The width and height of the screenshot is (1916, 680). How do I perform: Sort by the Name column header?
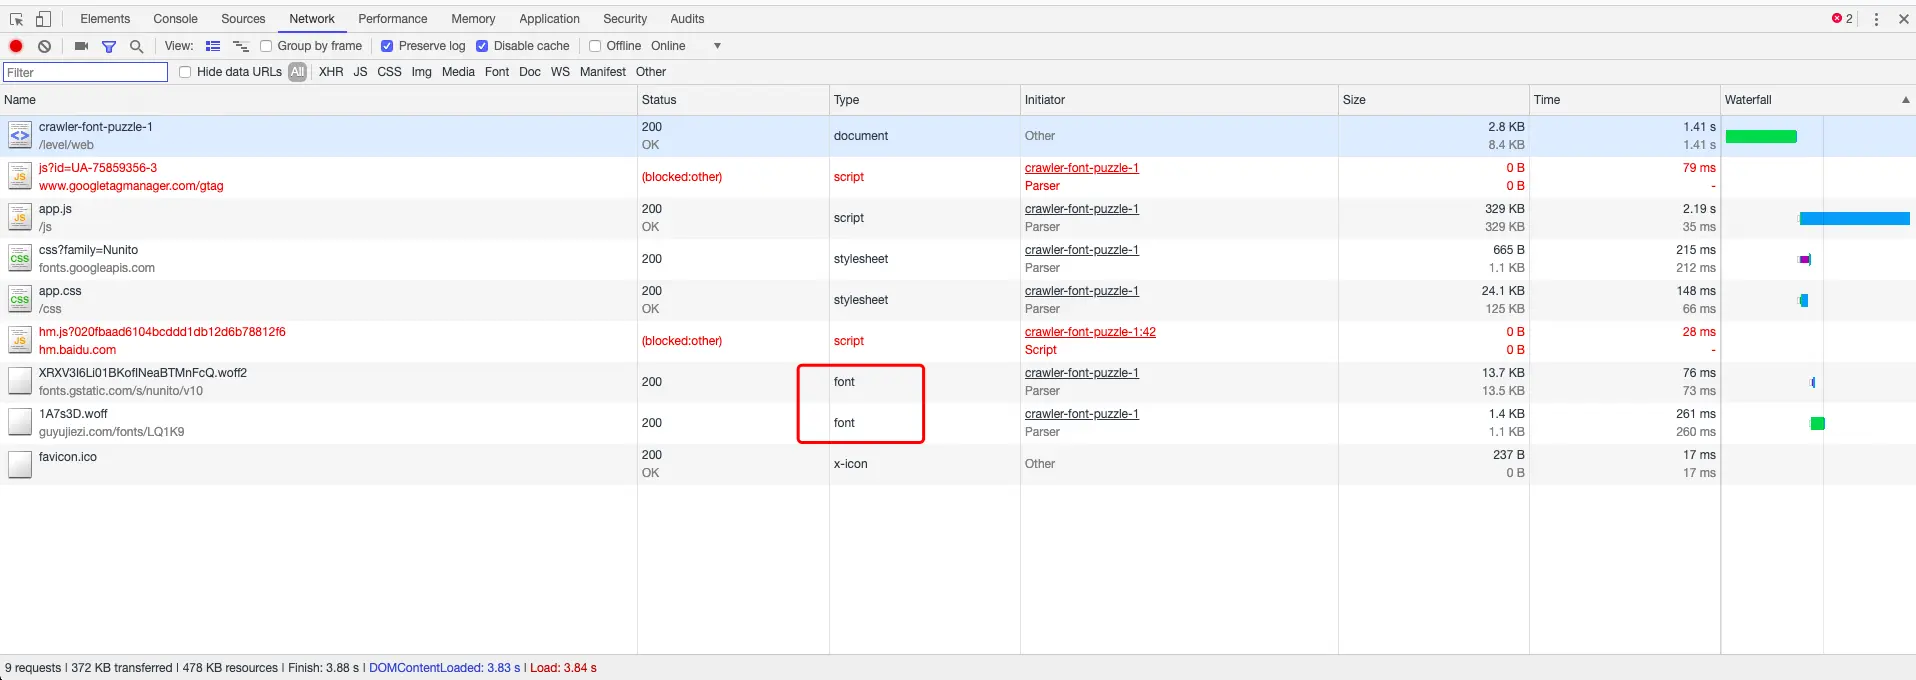pyautogui.click(x=318, y=100)
